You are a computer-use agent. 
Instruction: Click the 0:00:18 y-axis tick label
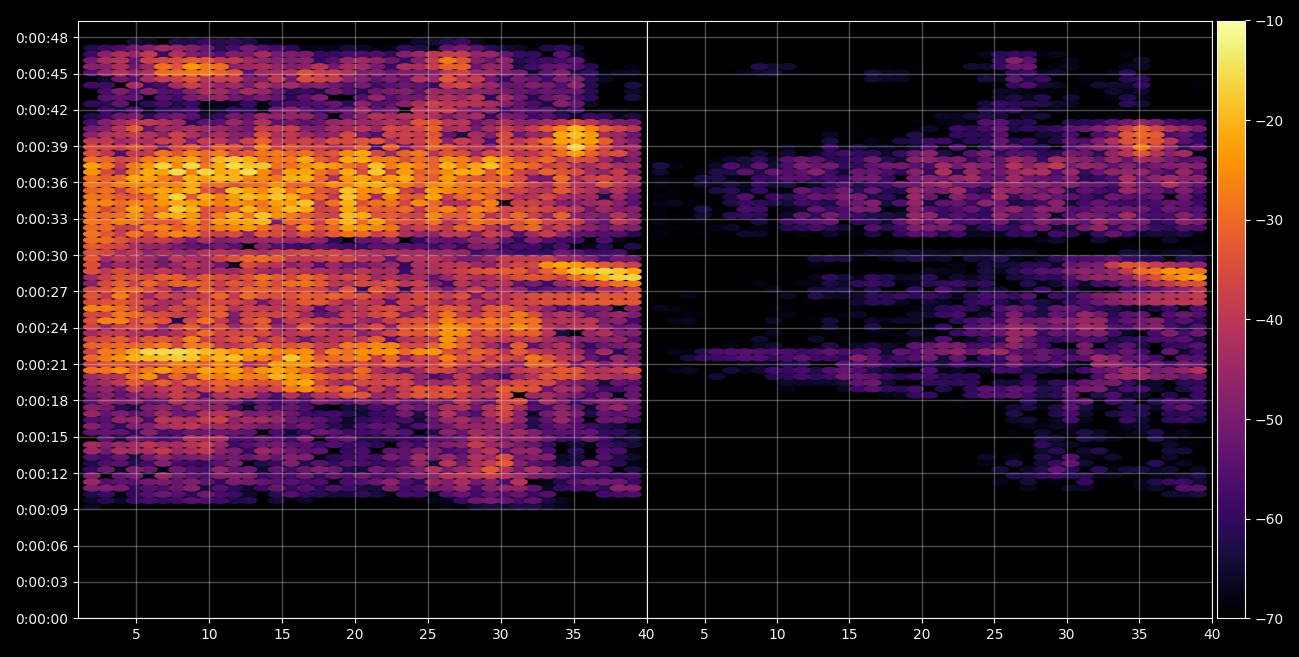[x=42, y=400]
